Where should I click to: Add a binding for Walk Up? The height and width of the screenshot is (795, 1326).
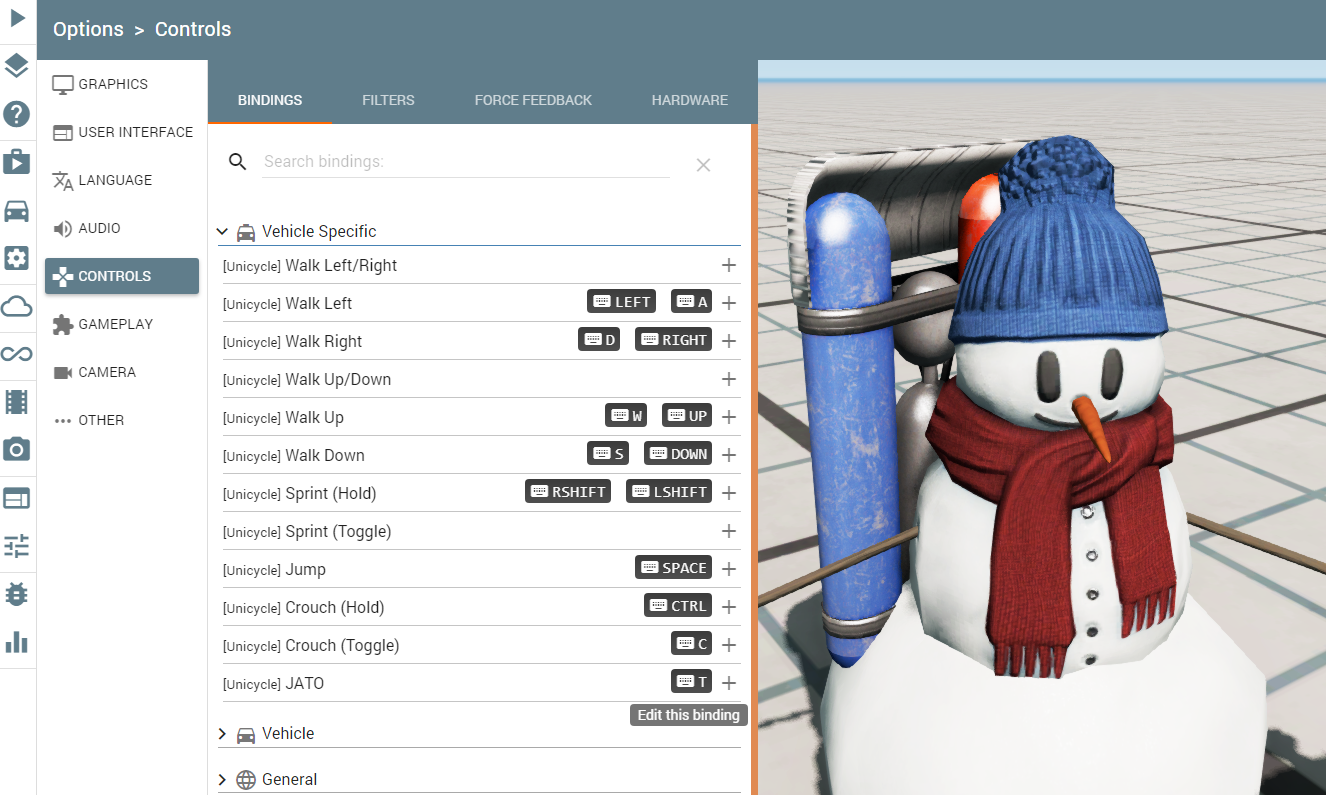729,417
